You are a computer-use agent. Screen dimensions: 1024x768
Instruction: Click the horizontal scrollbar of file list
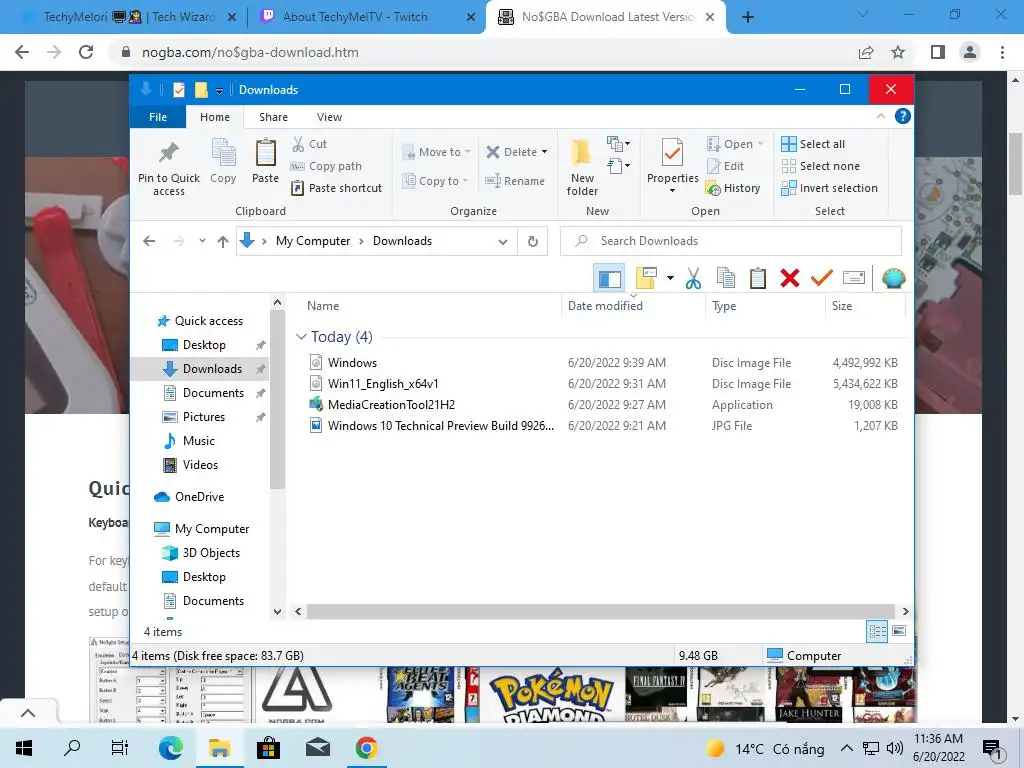pos(600,611)
